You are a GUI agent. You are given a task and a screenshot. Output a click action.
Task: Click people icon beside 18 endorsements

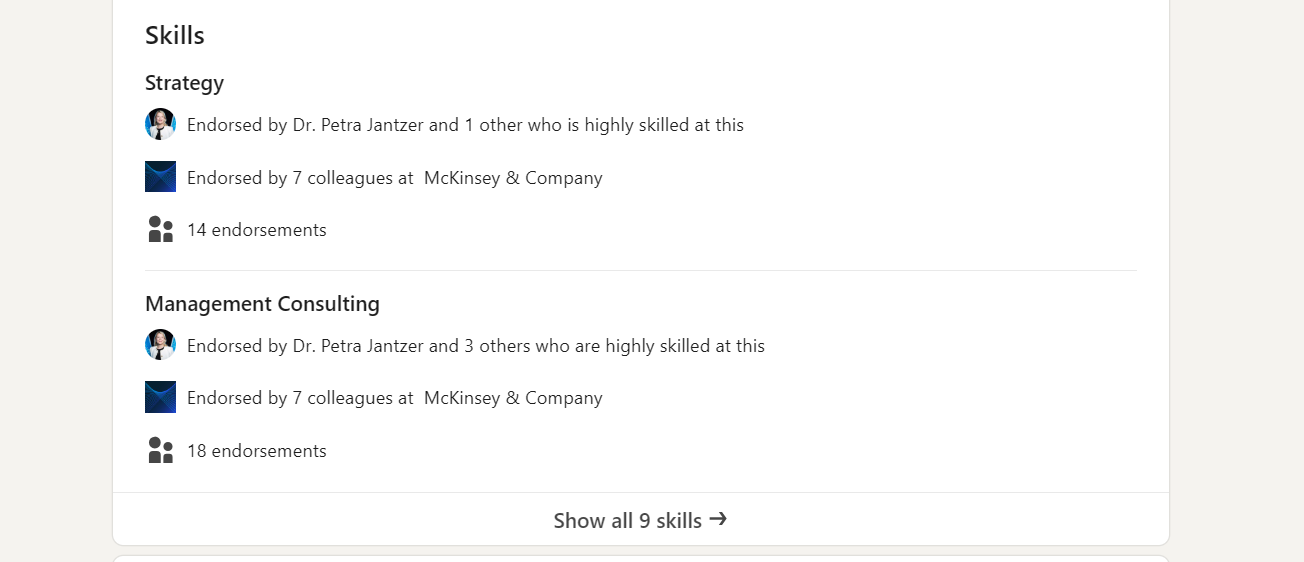click(x=160, y=450)
